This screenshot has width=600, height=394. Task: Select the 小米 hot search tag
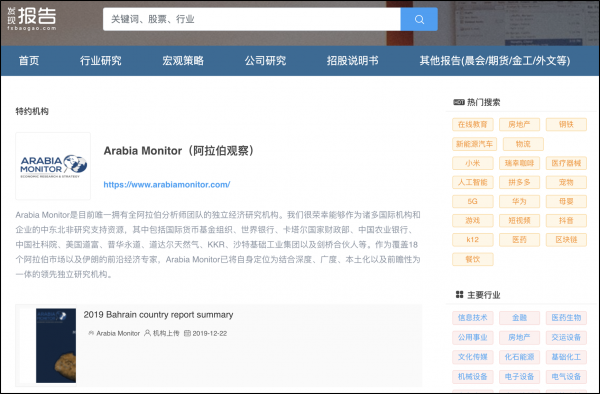pos(473,163)
